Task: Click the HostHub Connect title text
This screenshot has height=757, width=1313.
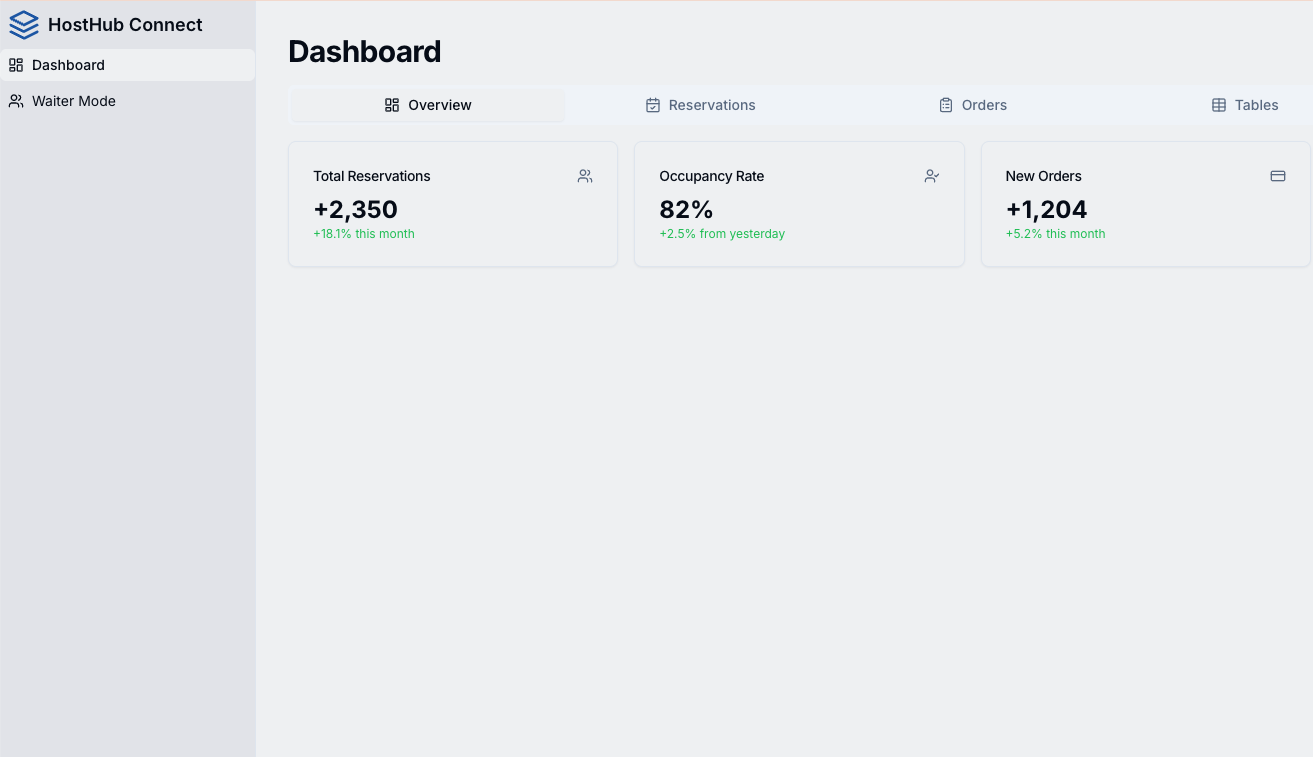Action: 125,25
